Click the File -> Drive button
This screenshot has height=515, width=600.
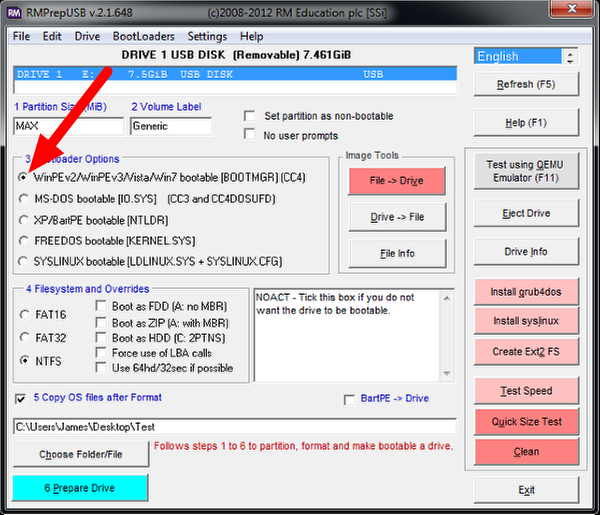[397, 181]
